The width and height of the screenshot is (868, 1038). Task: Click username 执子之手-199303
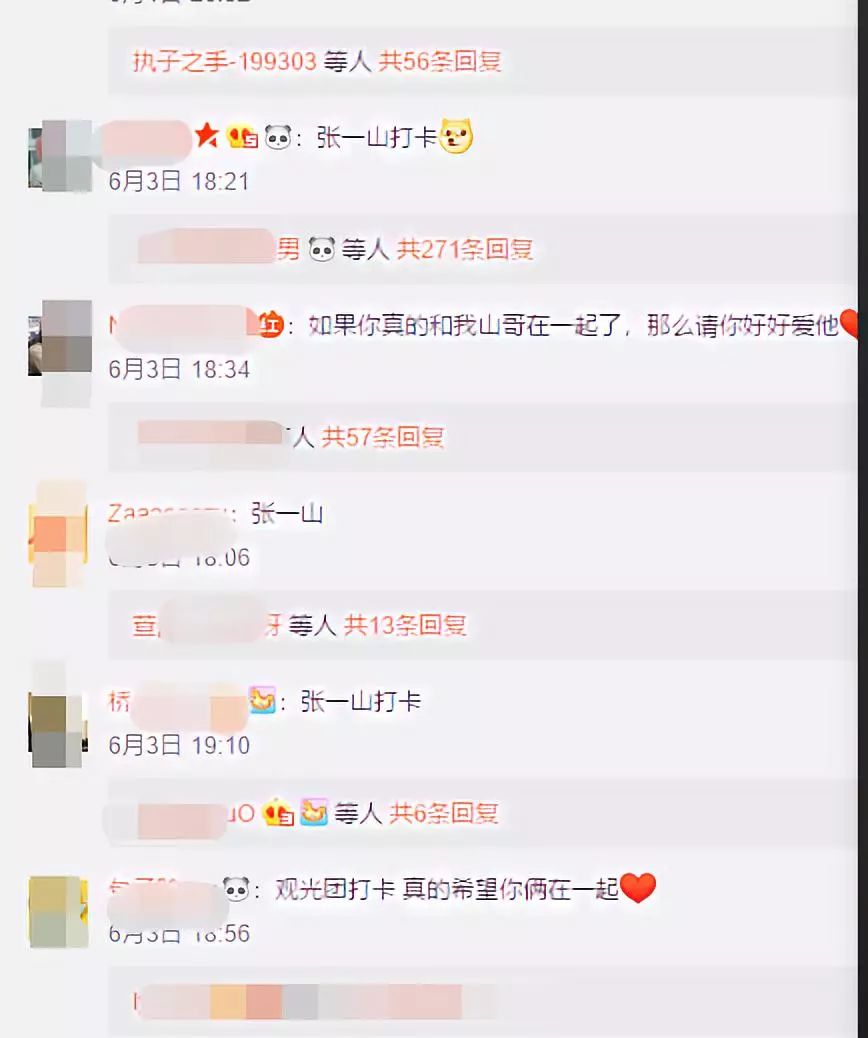[224, 62]
